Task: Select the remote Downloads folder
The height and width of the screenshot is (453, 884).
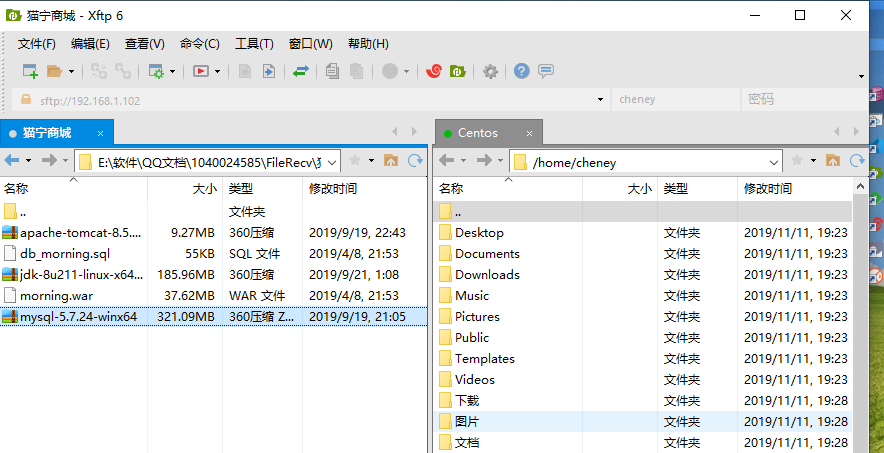Action: point(643,274)
